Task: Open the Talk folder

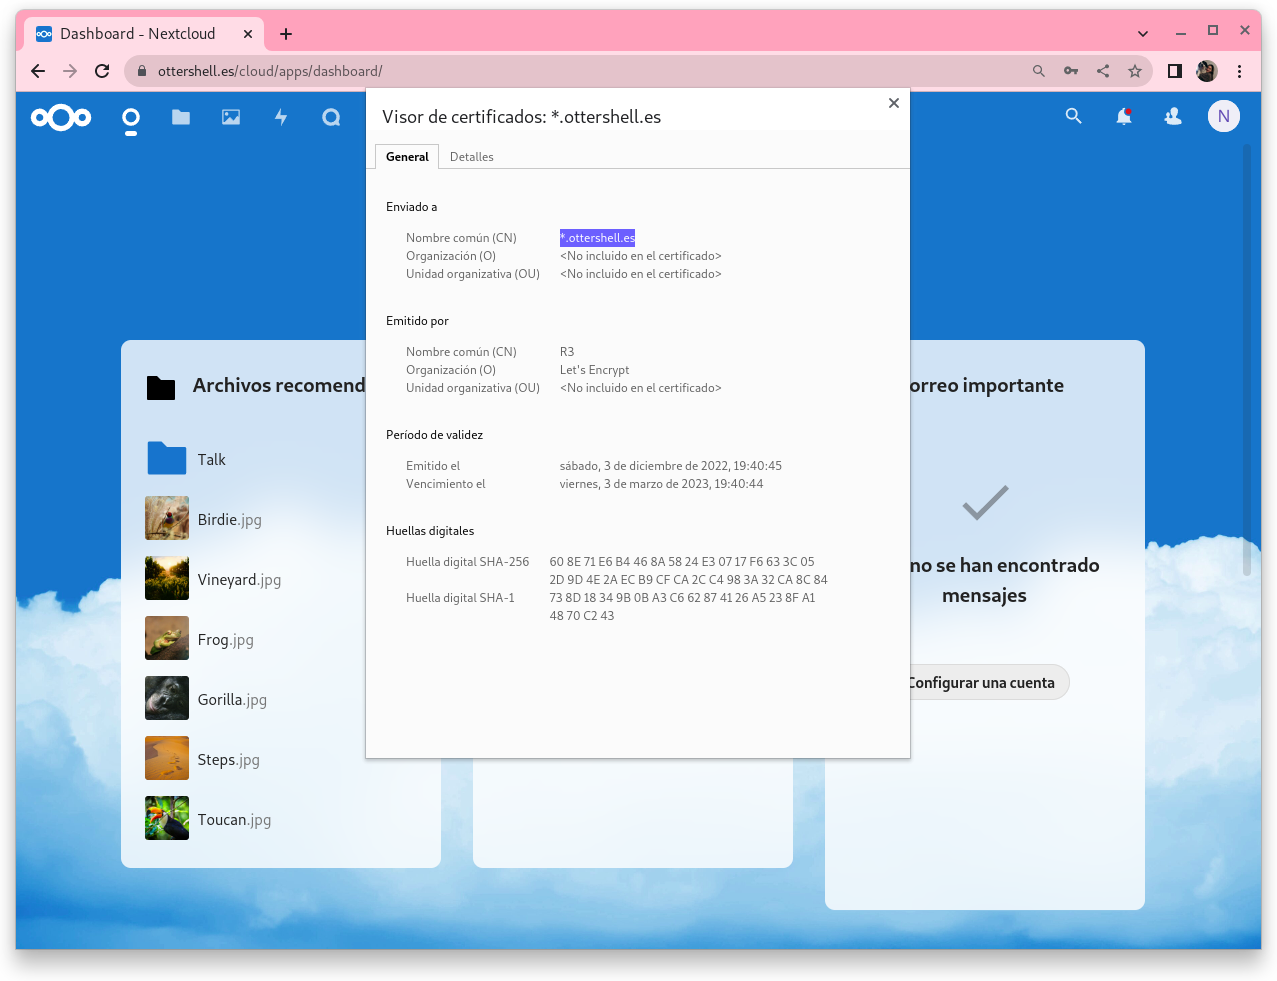Action: [x=211, y=460]
